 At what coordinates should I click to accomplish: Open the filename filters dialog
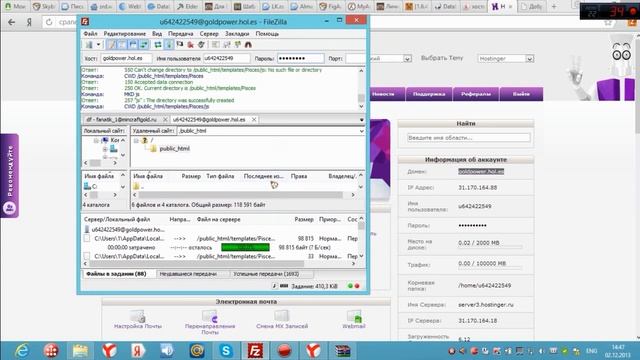[215, 44]
